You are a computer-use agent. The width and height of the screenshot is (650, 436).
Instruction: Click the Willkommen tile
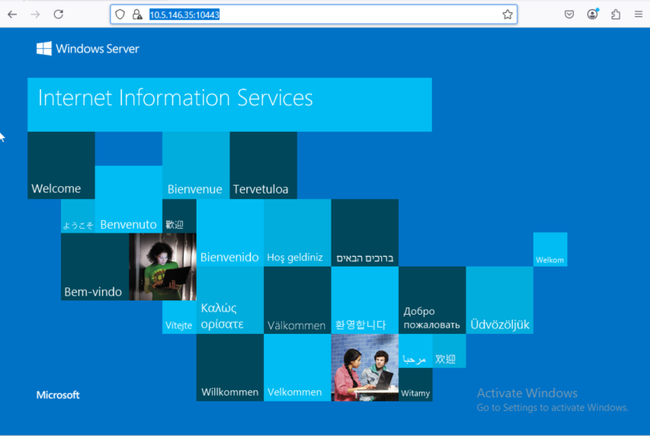pyautogui.click(x=230, y=368)
